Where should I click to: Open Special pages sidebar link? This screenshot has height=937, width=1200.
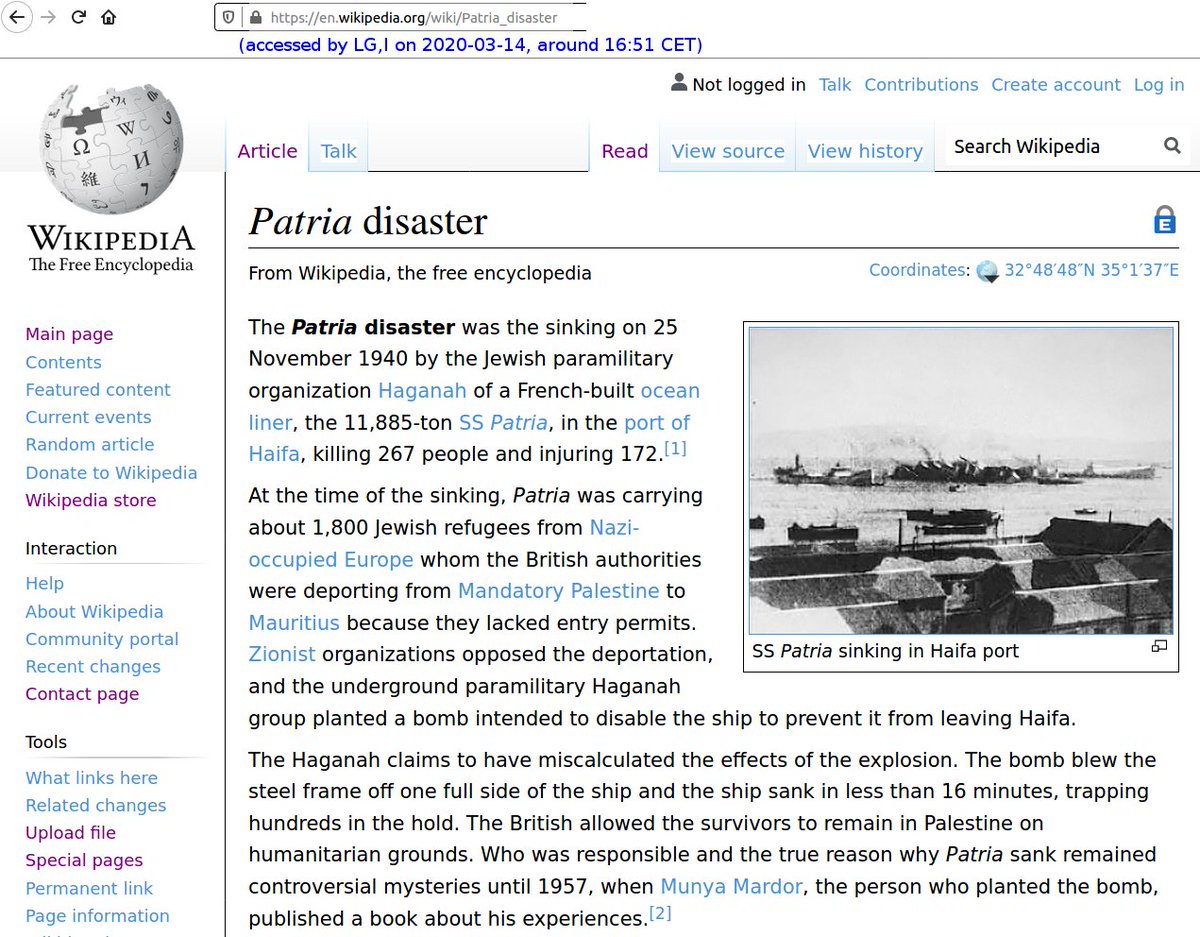pos(84,860)
